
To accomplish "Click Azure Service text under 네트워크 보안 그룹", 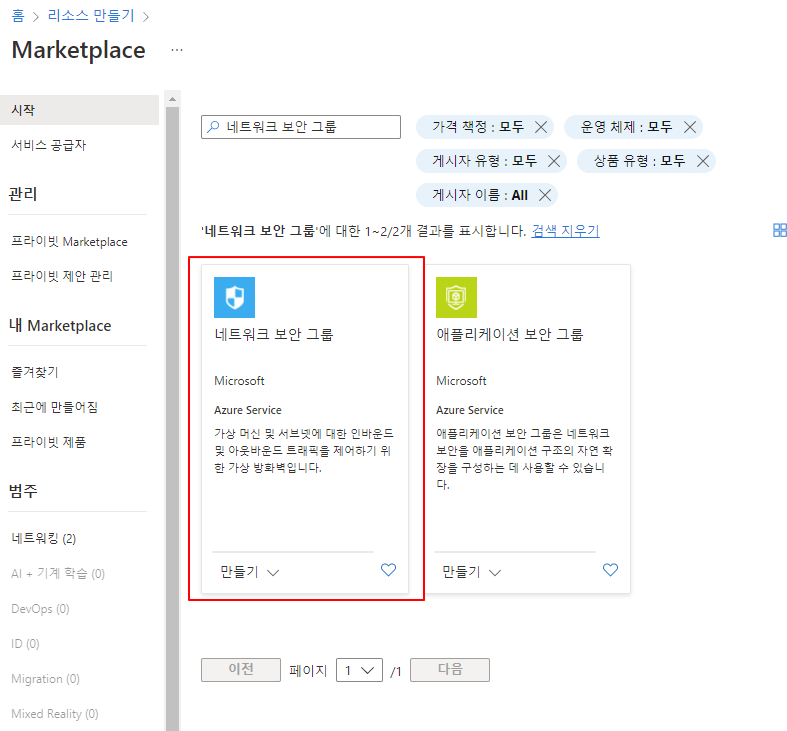I will coord(248,410).
